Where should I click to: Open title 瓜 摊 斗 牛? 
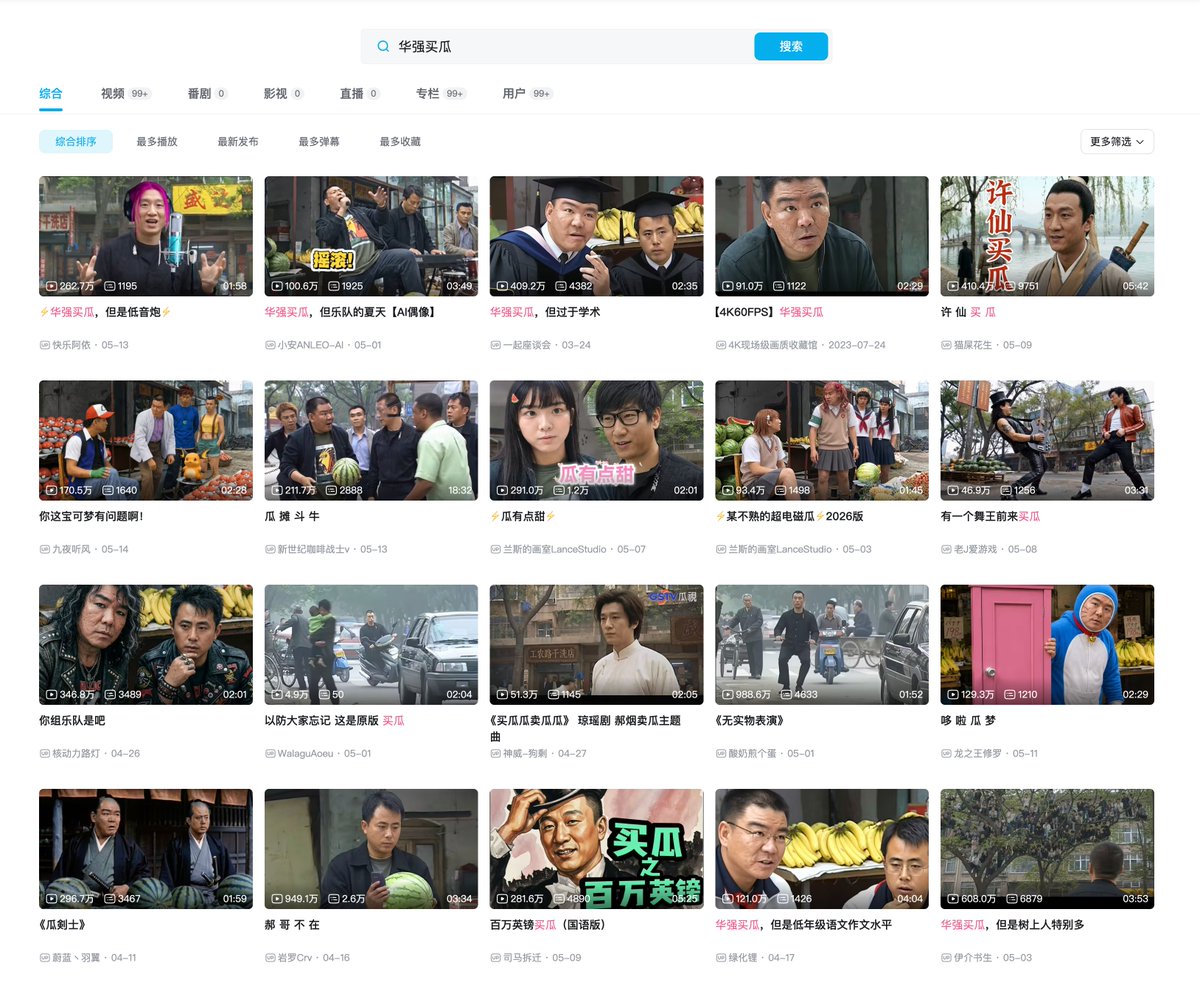(x=292, y=516)
